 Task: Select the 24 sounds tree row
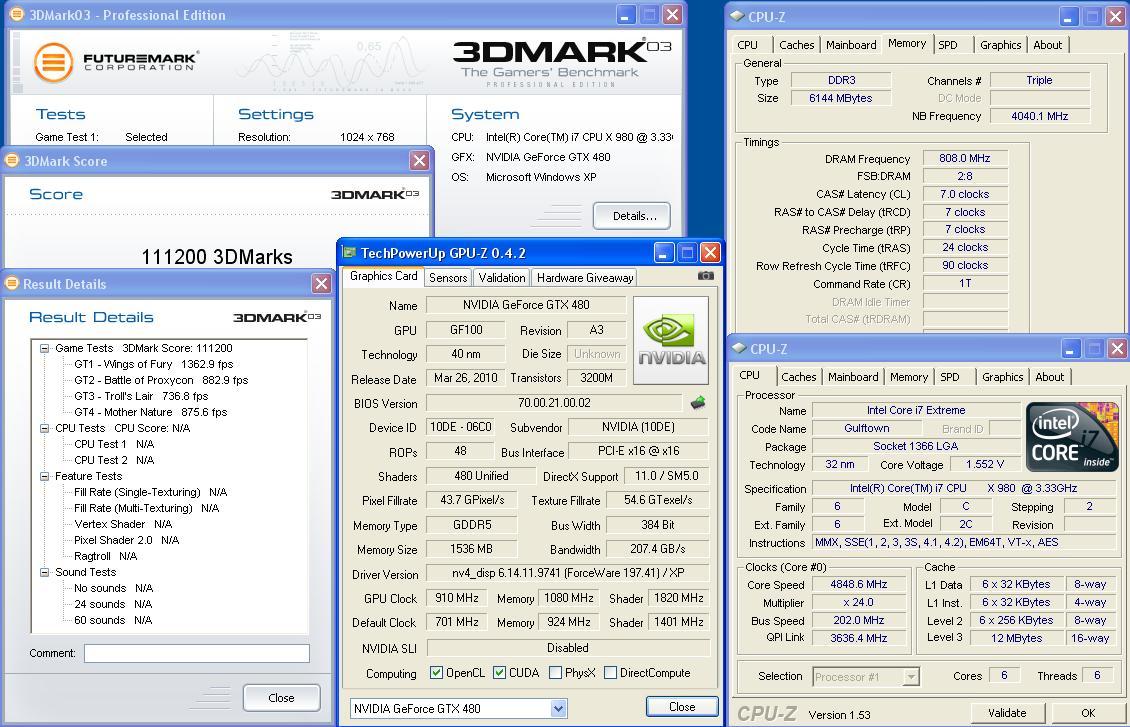(x=113, y=604)
